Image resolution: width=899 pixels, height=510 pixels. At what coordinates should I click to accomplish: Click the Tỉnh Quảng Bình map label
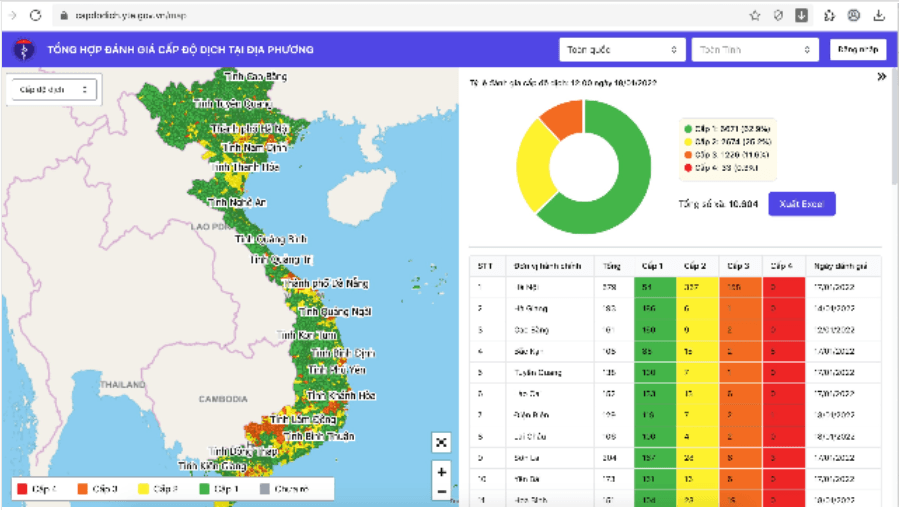coord(271,239)
